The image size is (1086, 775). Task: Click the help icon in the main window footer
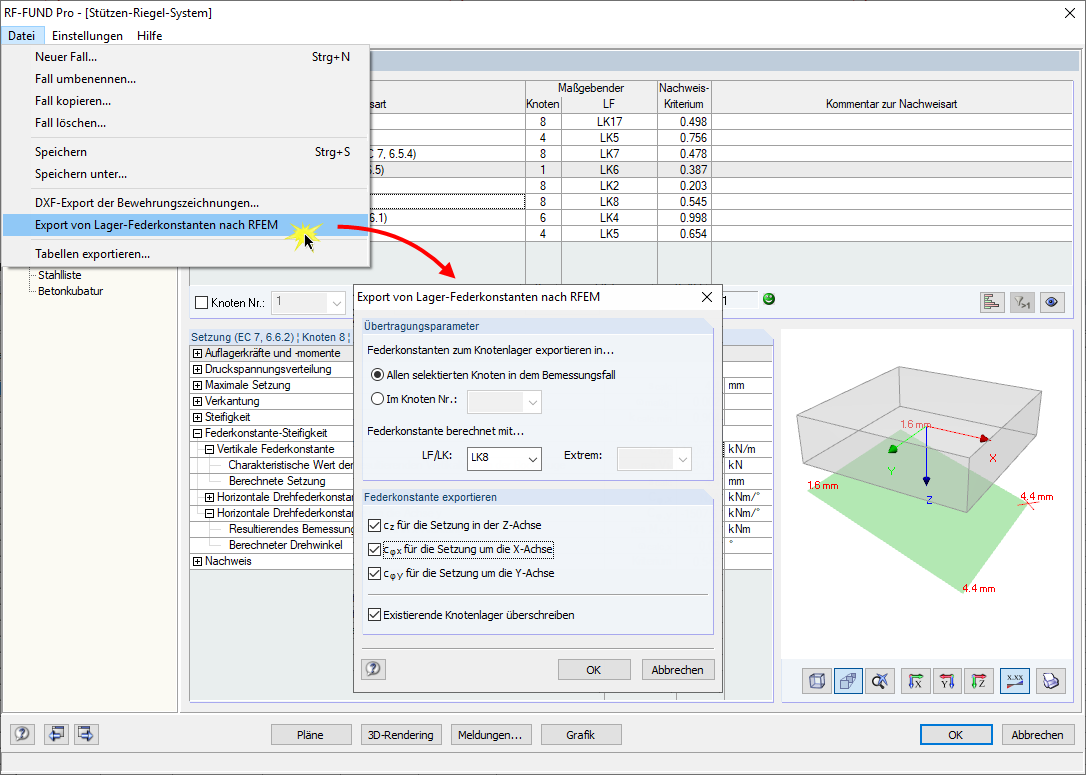(22, 734)
